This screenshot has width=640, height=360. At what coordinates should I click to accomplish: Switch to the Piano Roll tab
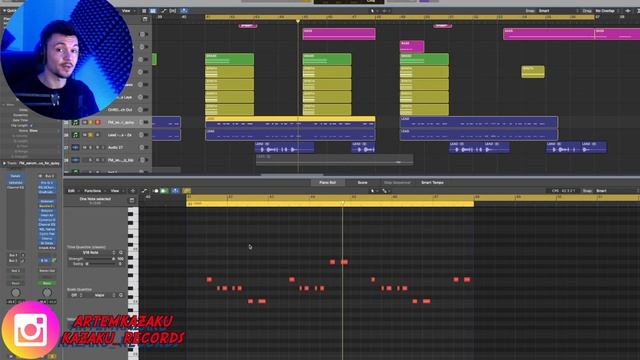(327, 182)
